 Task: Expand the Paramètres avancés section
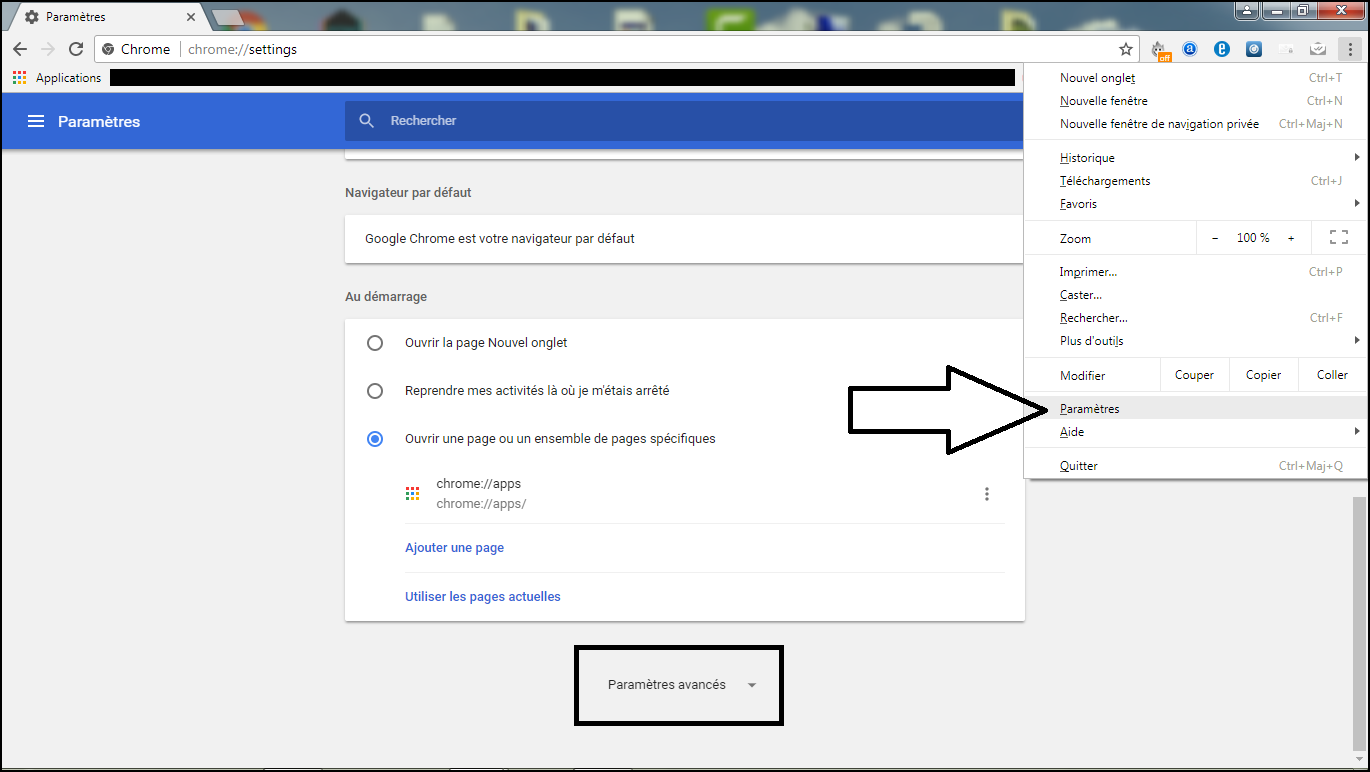(680, 685)
